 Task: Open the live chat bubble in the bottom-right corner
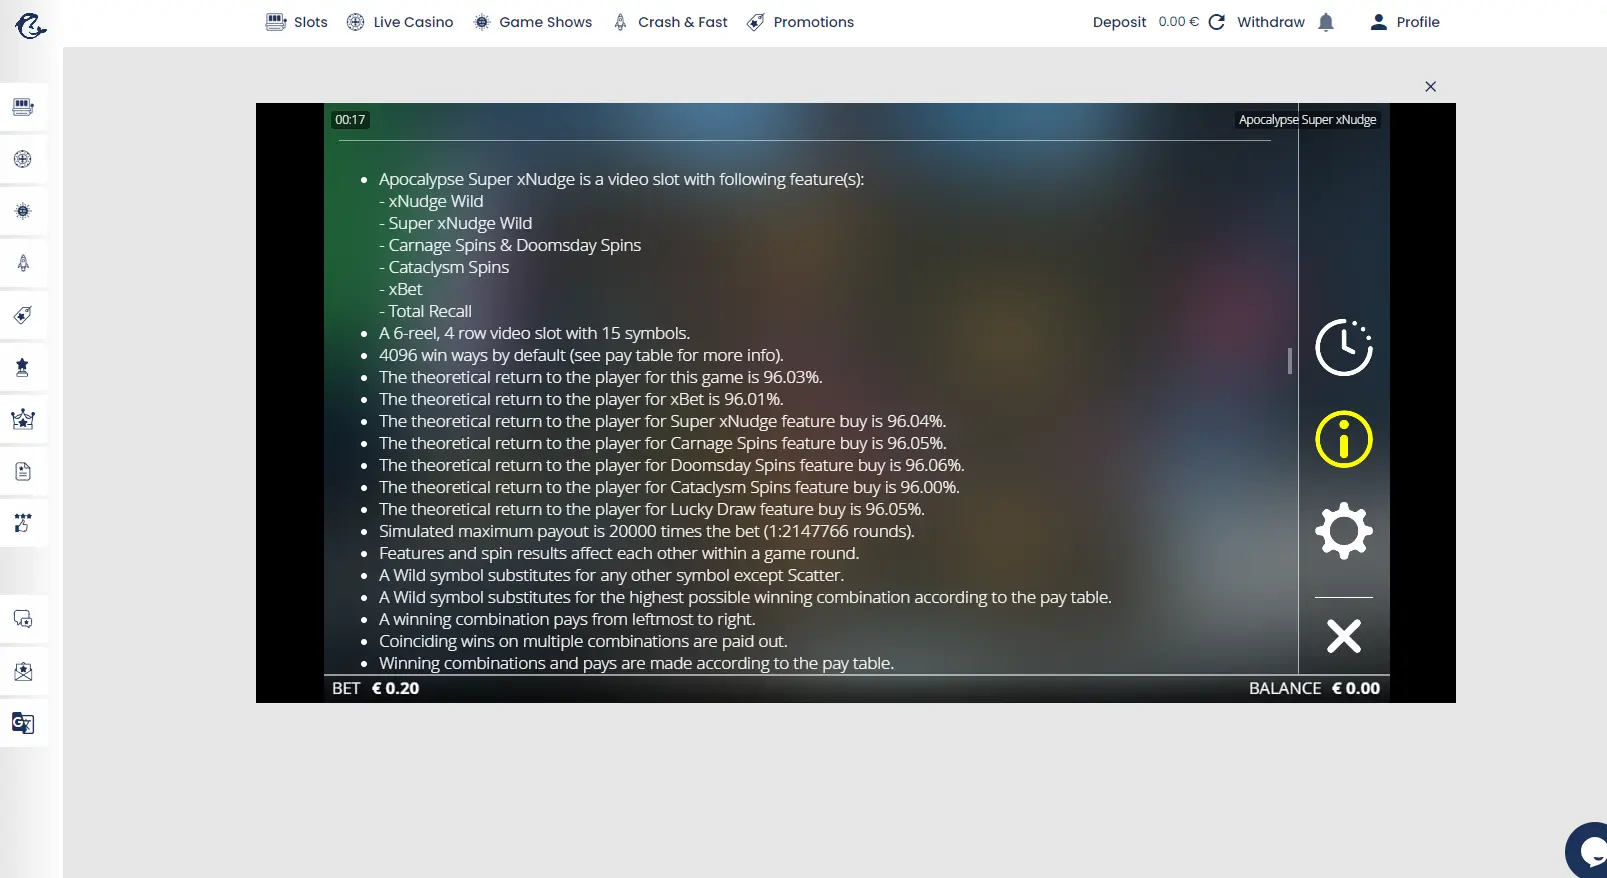pos(1588,851)
